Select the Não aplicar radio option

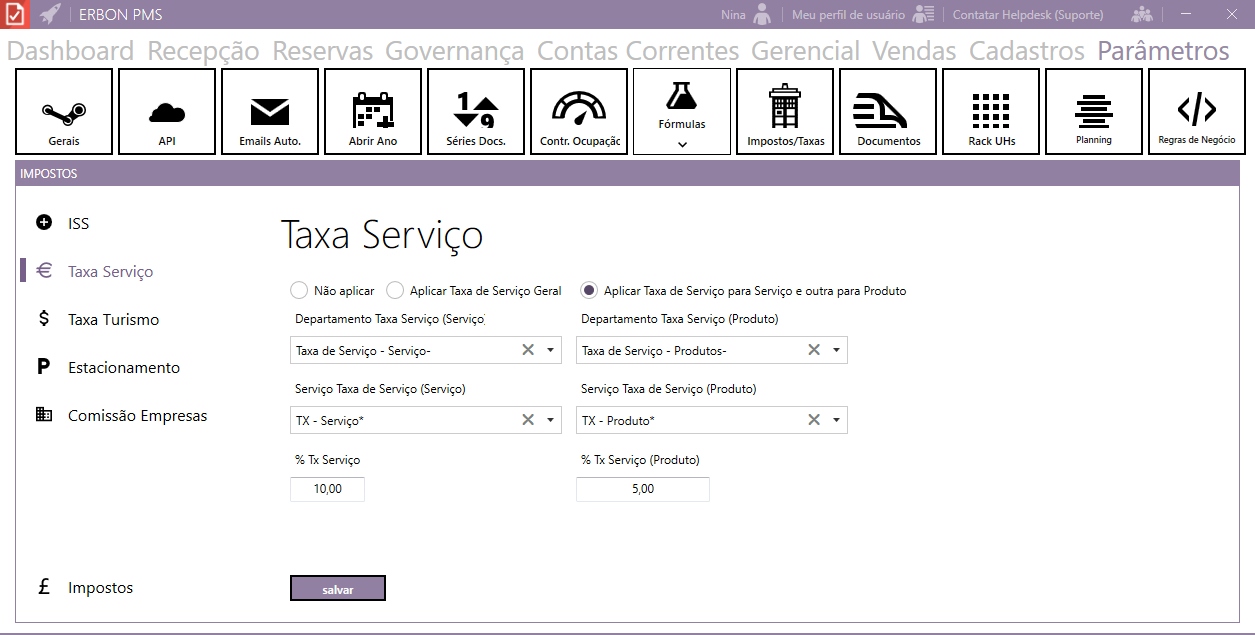pyautogui.click(x=298, y=291)
